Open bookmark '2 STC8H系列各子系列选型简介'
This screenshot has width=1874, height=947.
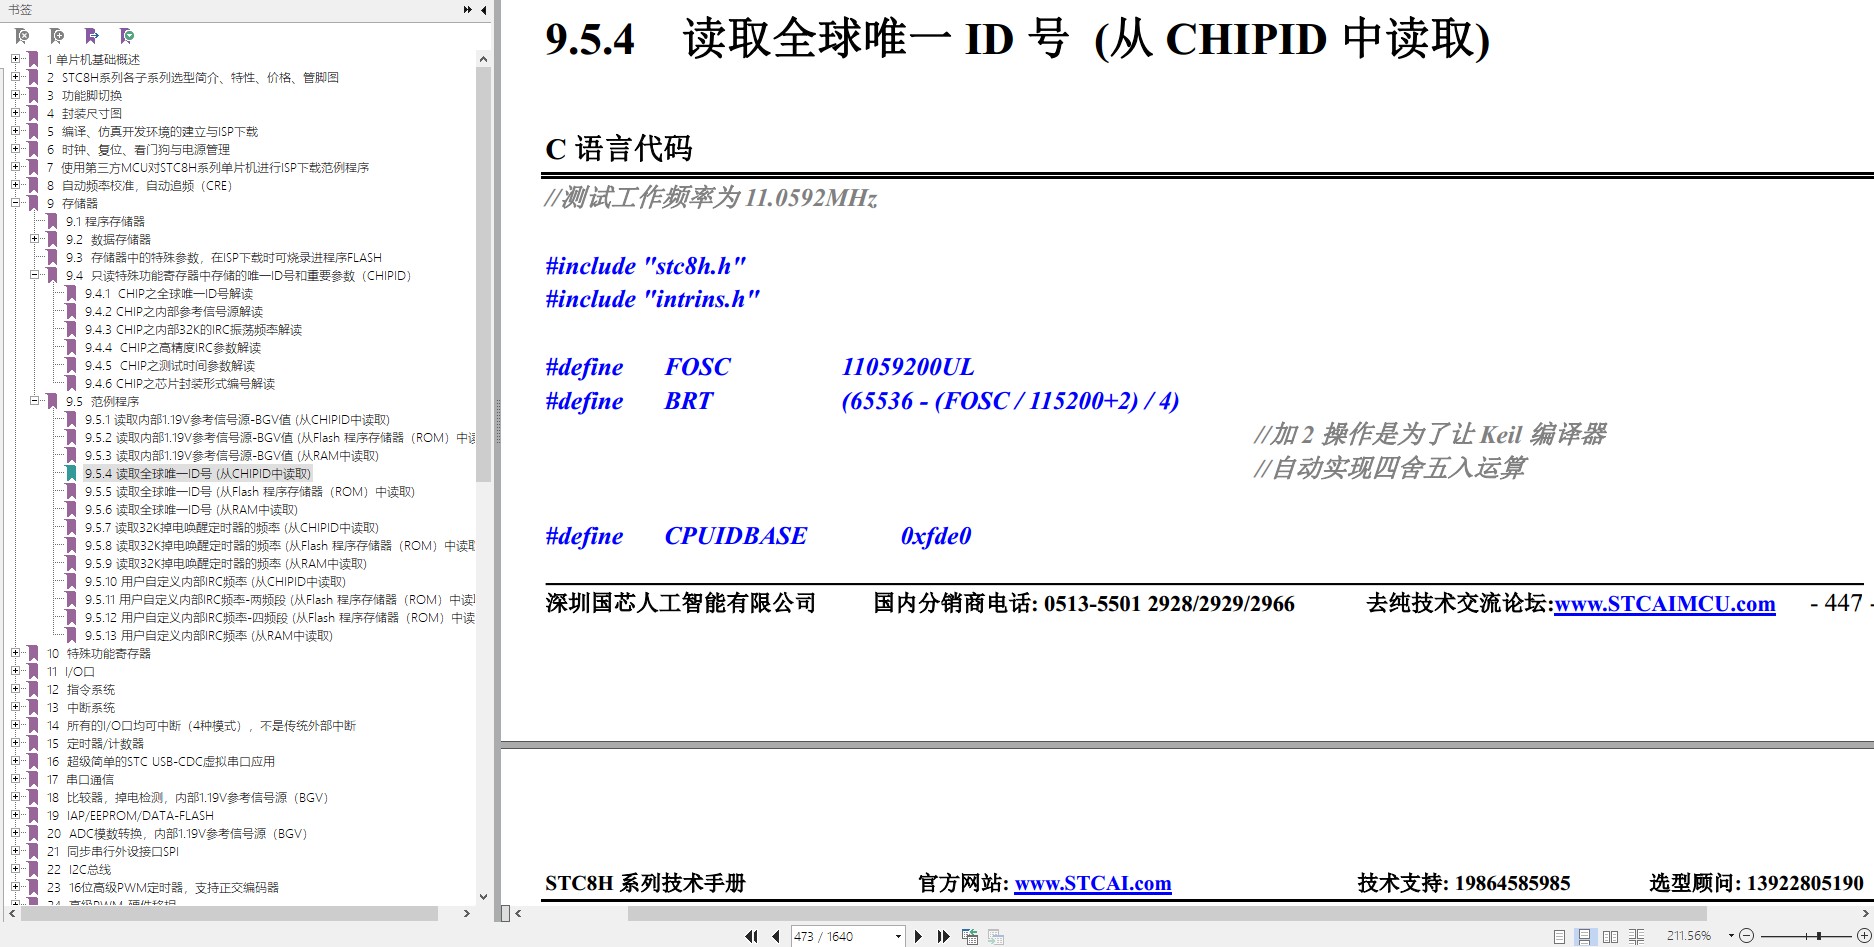click(x=193, y=77)
